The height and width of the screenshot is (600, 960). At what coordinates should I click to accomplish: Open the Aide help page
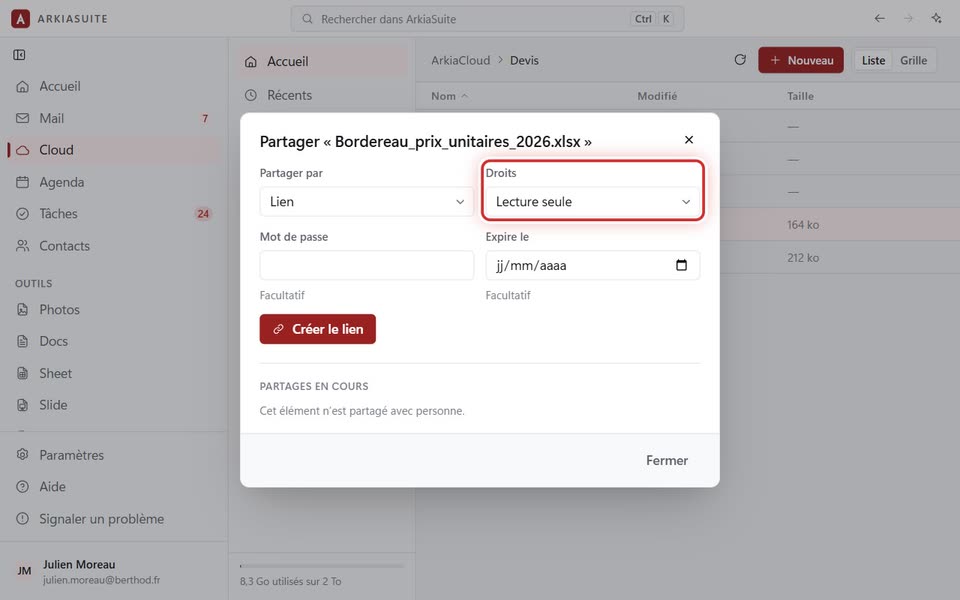pyautogui.click(x=114, y=487)
